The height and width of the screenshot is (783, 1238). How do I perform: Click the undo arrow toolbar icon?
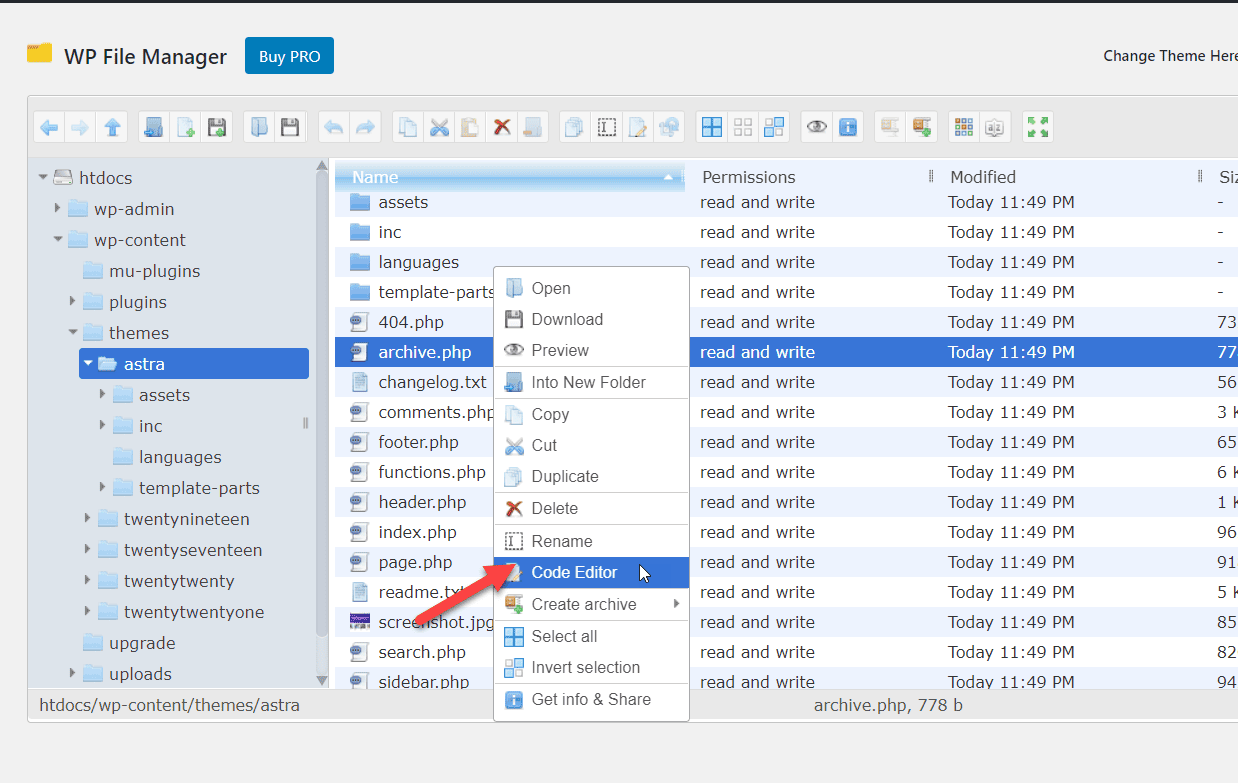click(x=334, y=127)
